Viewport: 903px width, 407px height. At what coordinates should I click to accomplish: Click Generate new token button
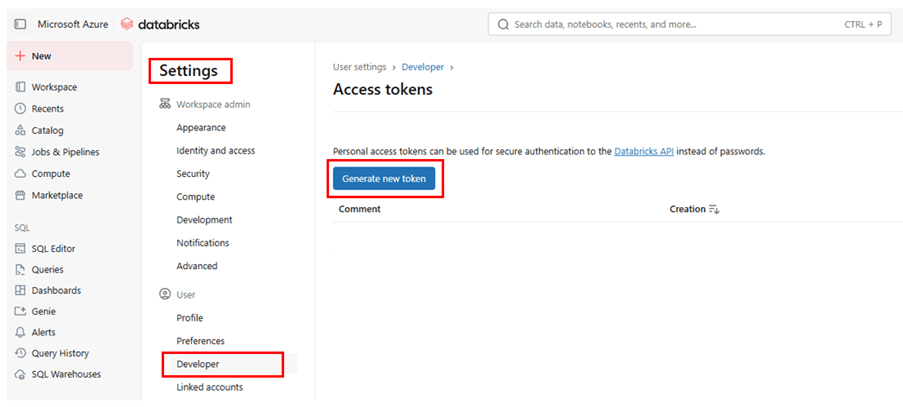[384, 179]
